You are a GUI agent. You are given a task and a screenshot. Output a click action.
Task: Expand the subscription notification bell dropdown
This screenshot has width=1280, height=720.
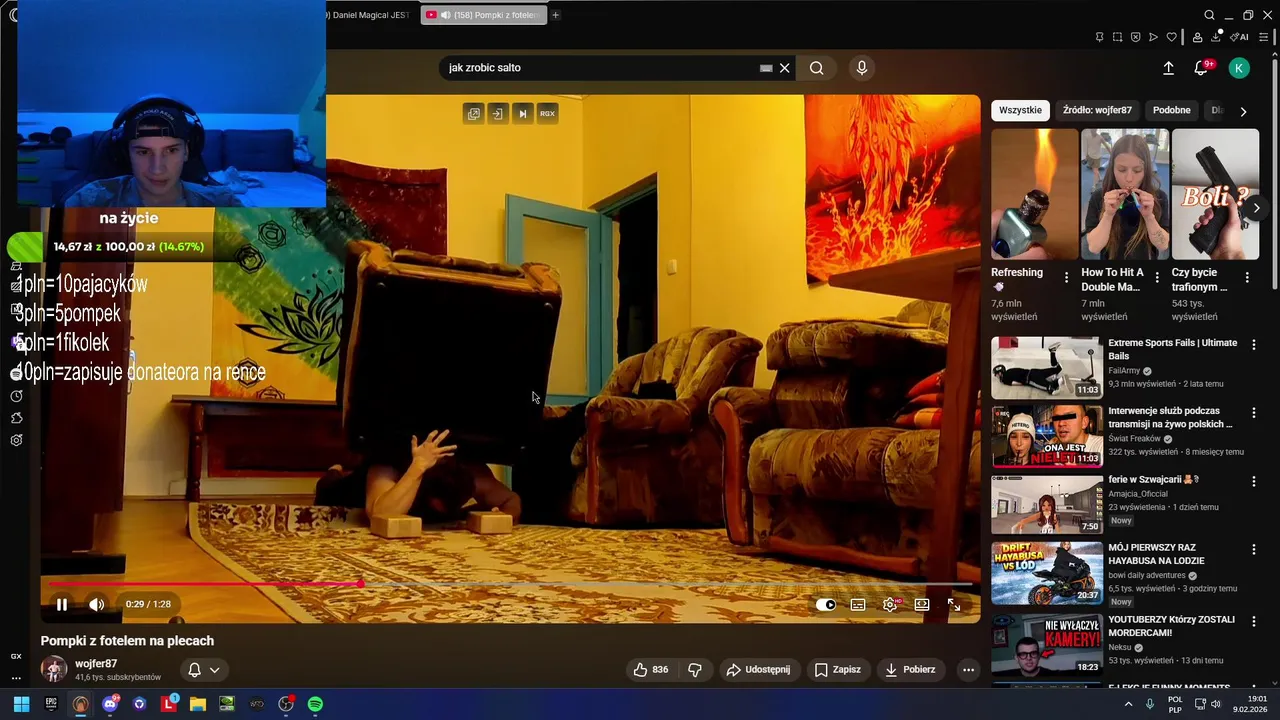pyautogui.click(x=203, y=670)
